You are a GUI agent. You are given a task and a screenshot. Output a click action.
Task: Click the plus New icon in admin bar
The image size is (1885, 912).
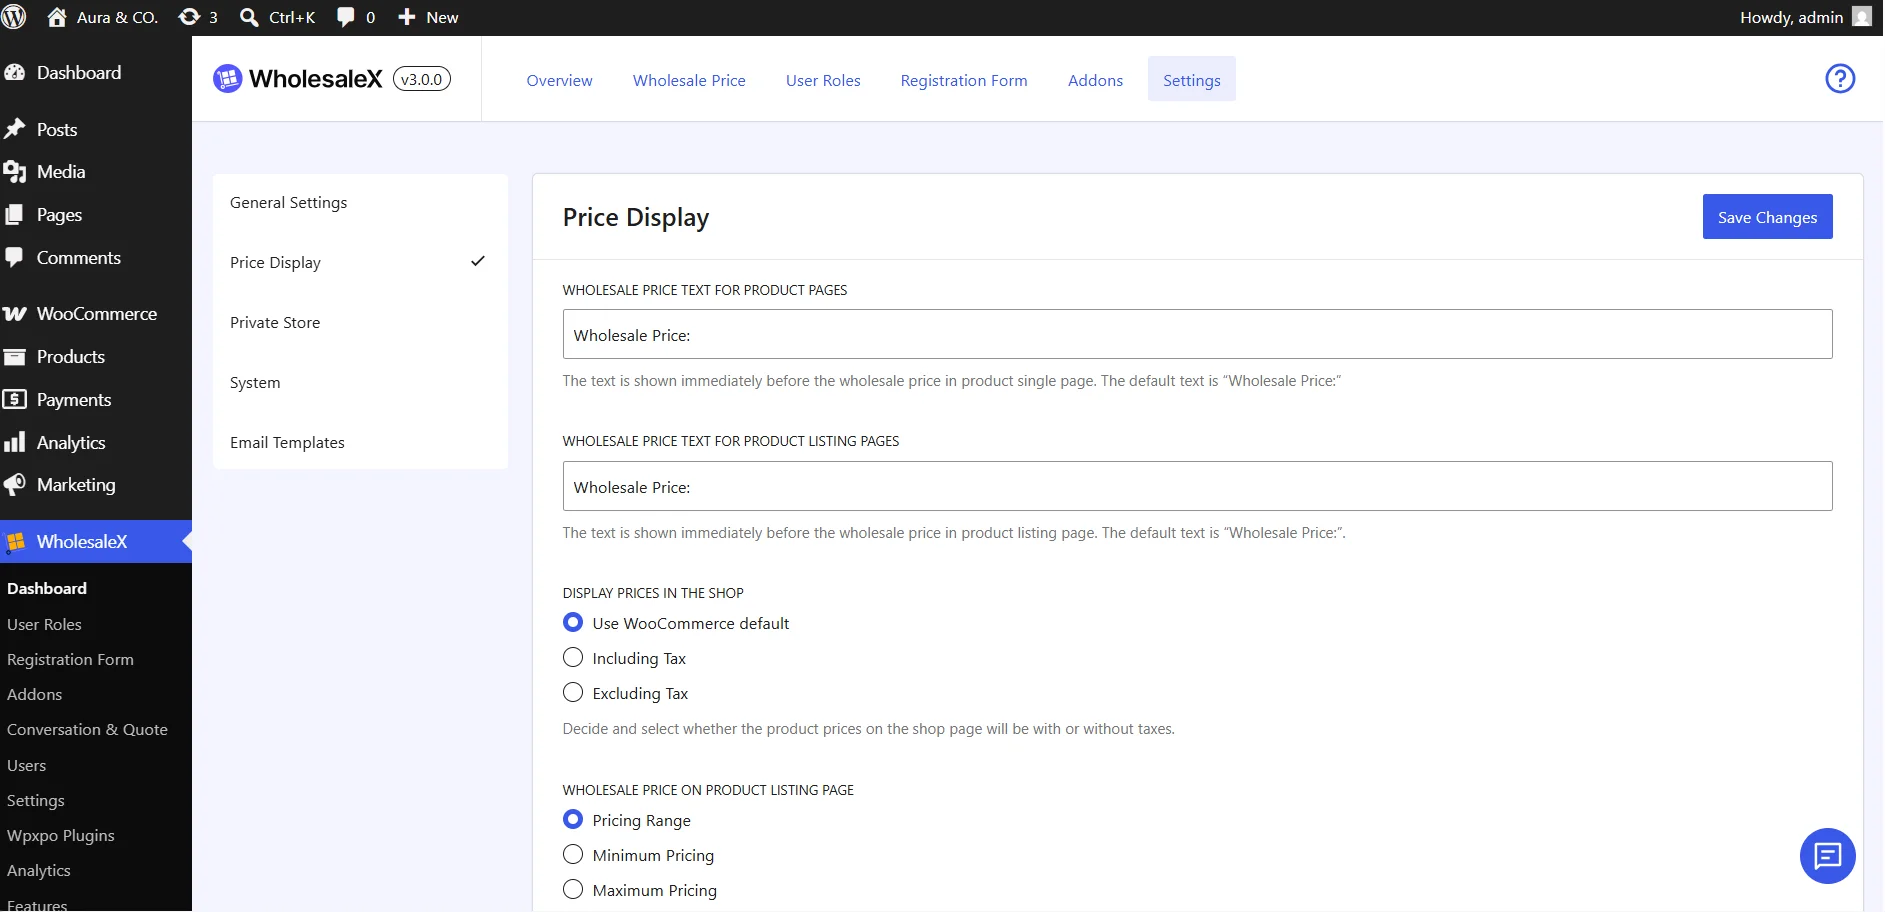coord(407,17)
